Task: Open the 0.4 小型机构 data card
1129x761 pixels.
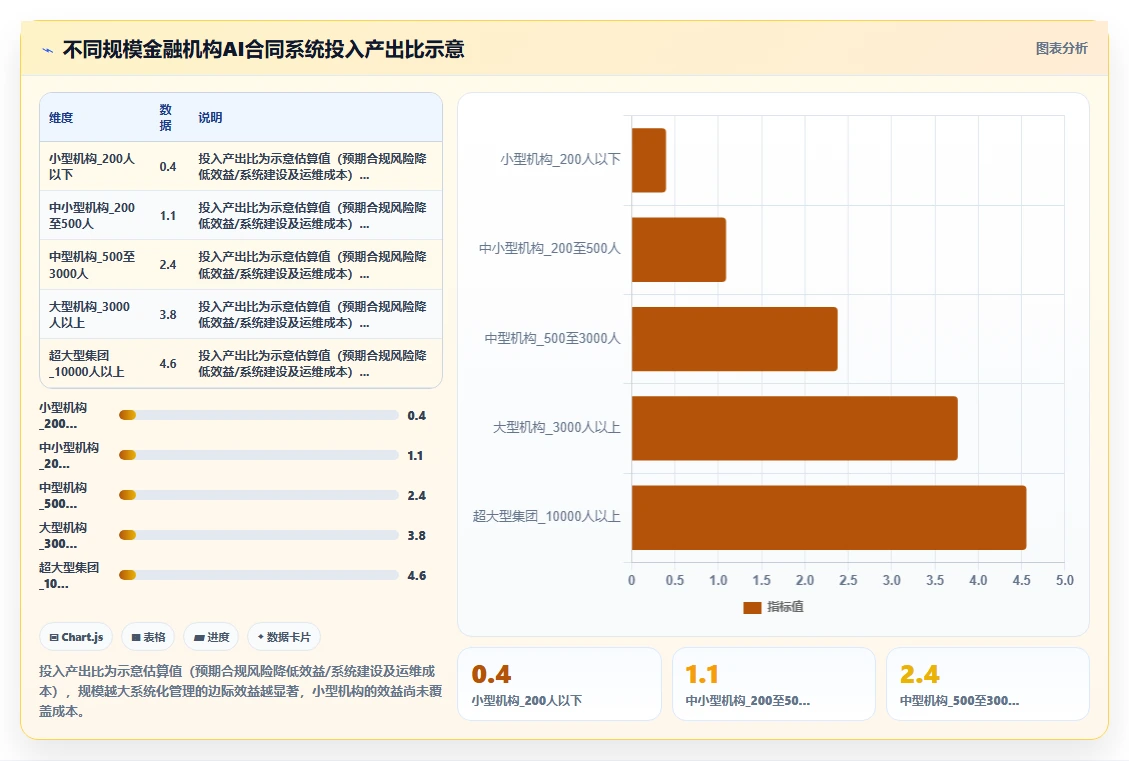Action: [559, 684]
